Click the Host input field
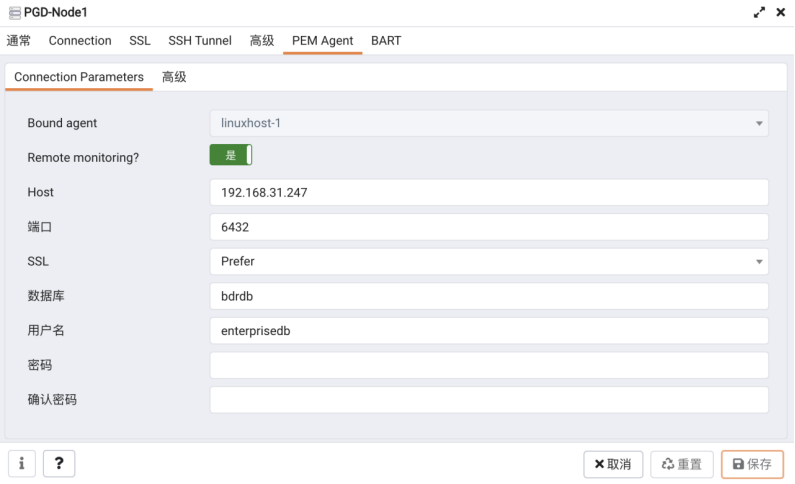Screen dimensions: 795x484 489,192
